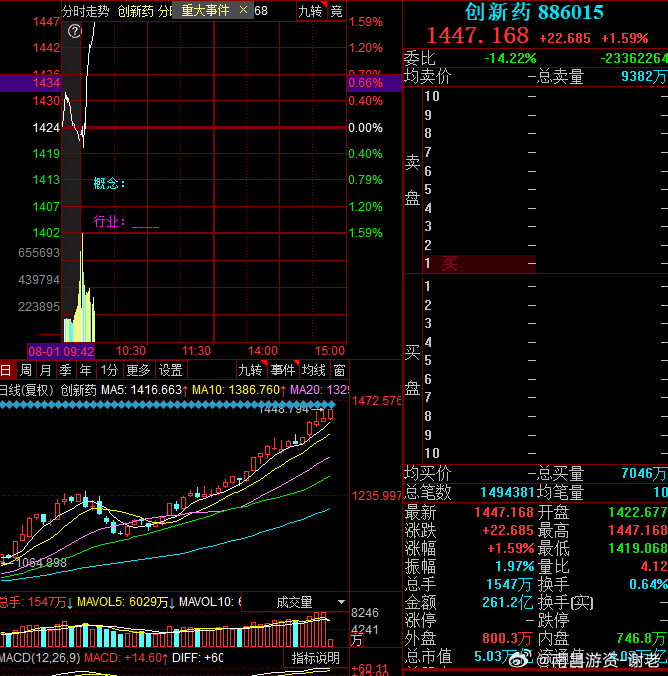Click the 振幅 1.97% value
Screen dimensions: 668x676
tap(514, 566)
